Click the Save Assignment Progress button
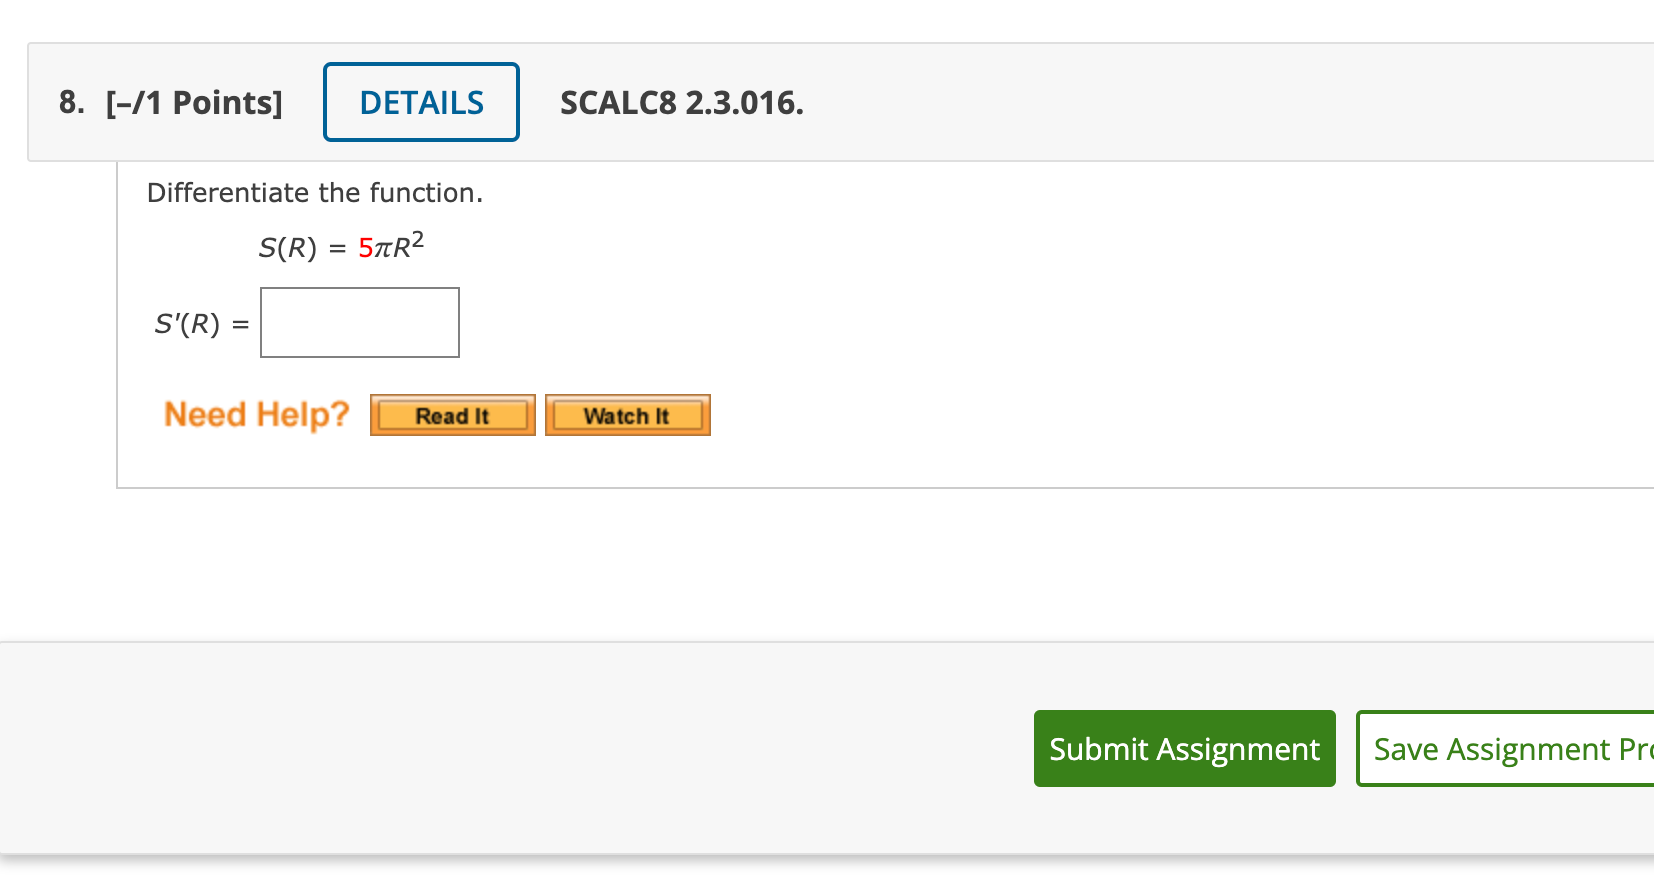Viewport: 1654px width, 888px height. tap(1500, 748)
